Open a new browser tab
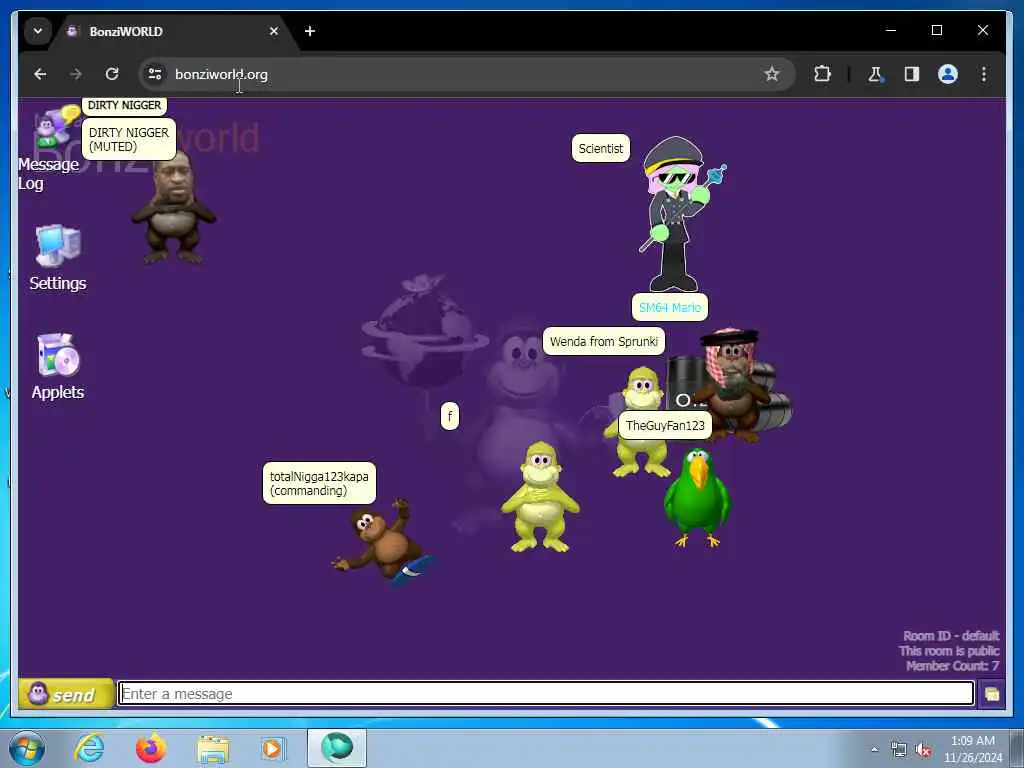Screen dimensions: 1024x768 coord(310,31)
